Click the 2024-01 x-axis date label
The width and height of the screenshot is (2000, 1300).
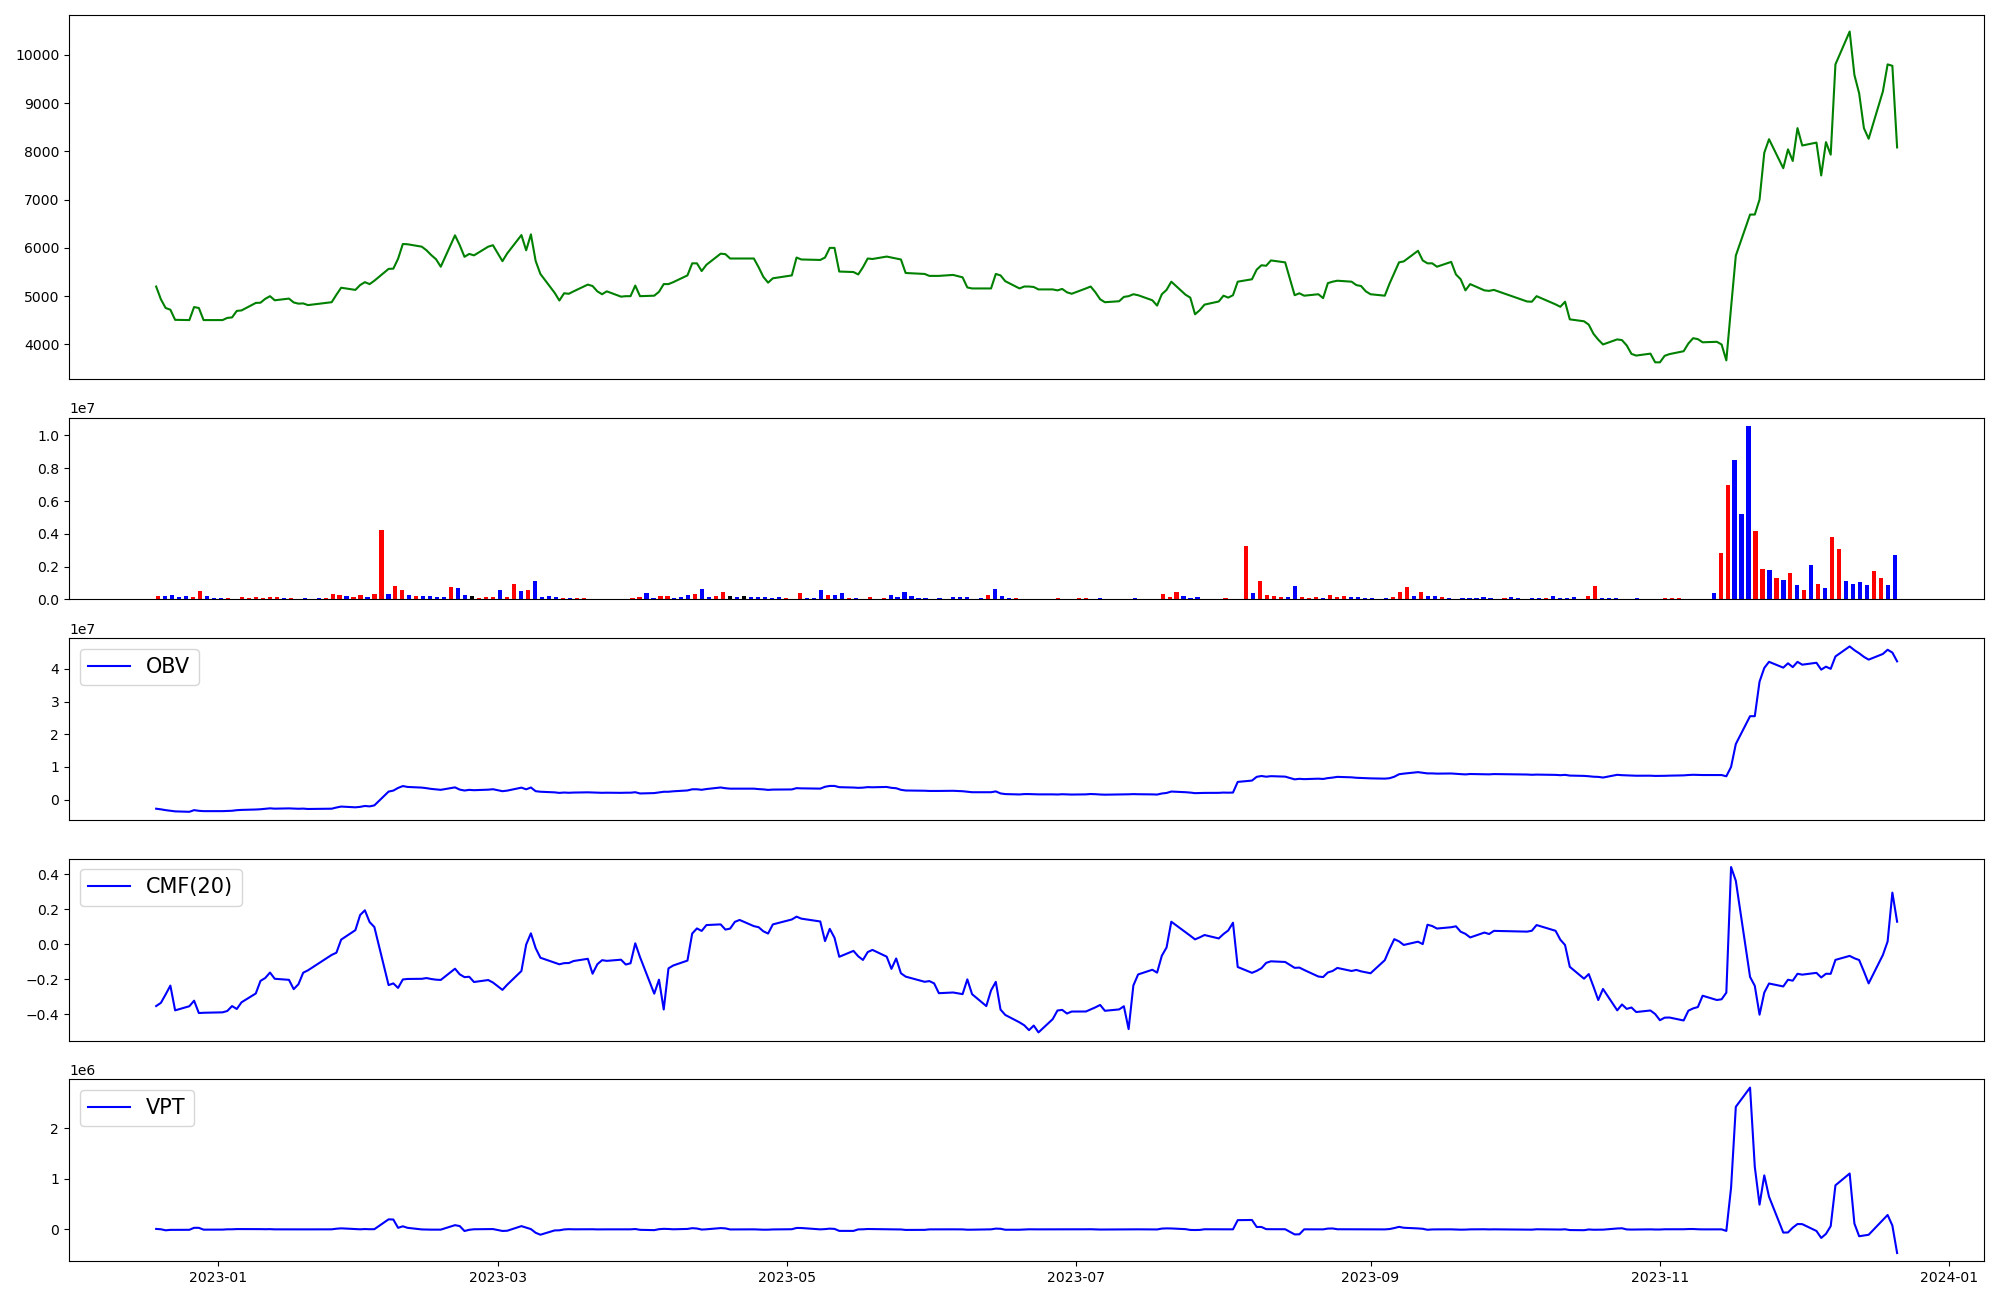pyautogui.click(x=1949, y=1277)
